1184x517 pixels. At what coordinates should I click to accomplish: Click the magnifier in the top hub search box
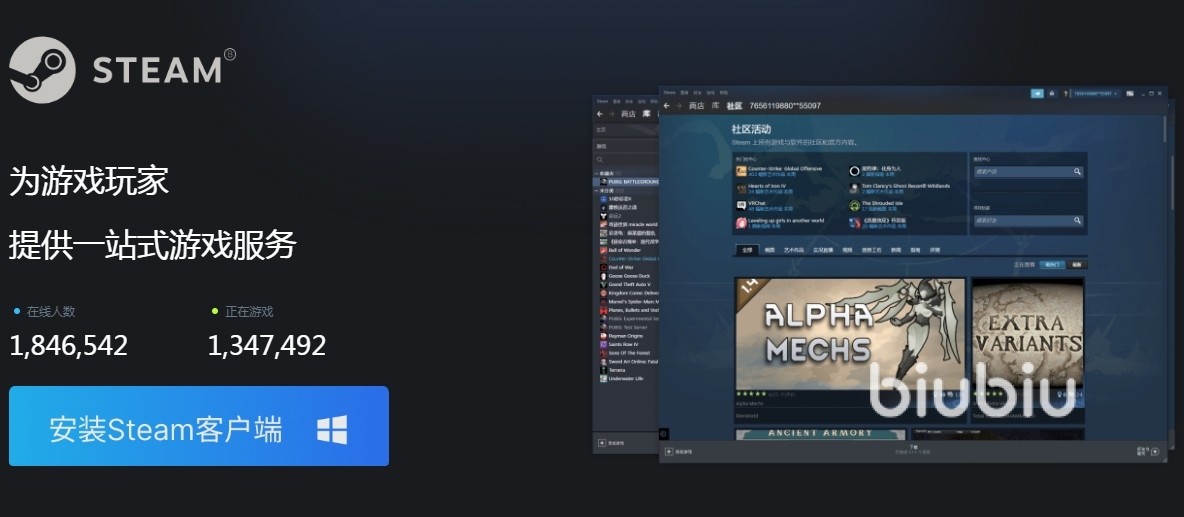coord(1077,172)
